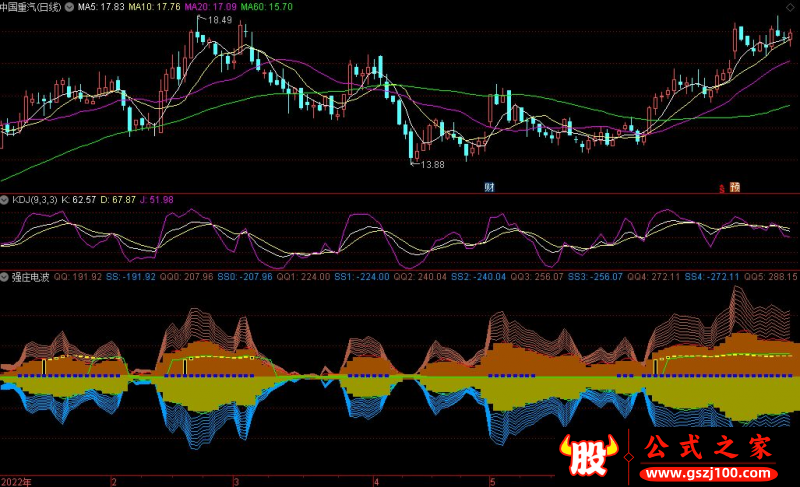Viewport: 800px width, 487px height.
Task: Click the J: 51.98 value
Action: pyautogui.click(x=157, y=200)
